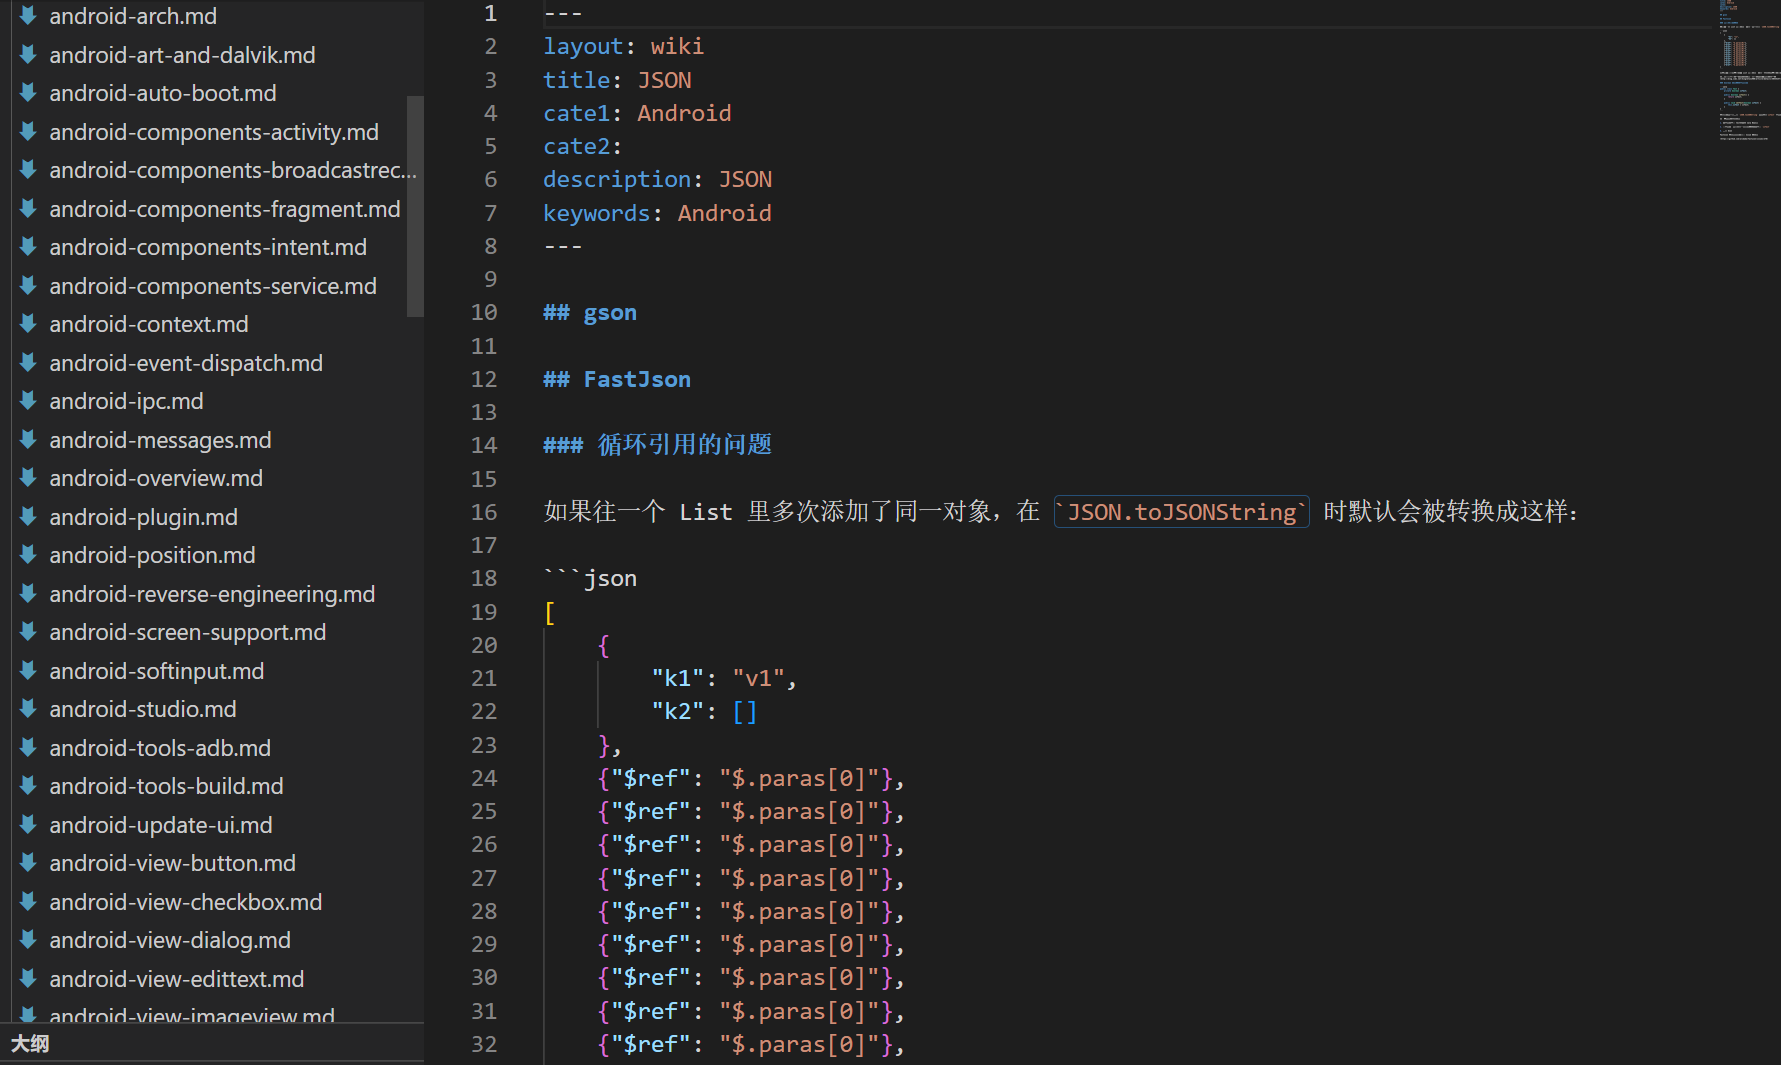
Task: Click the icon beside android-messages.md
Action: (28, 439)
